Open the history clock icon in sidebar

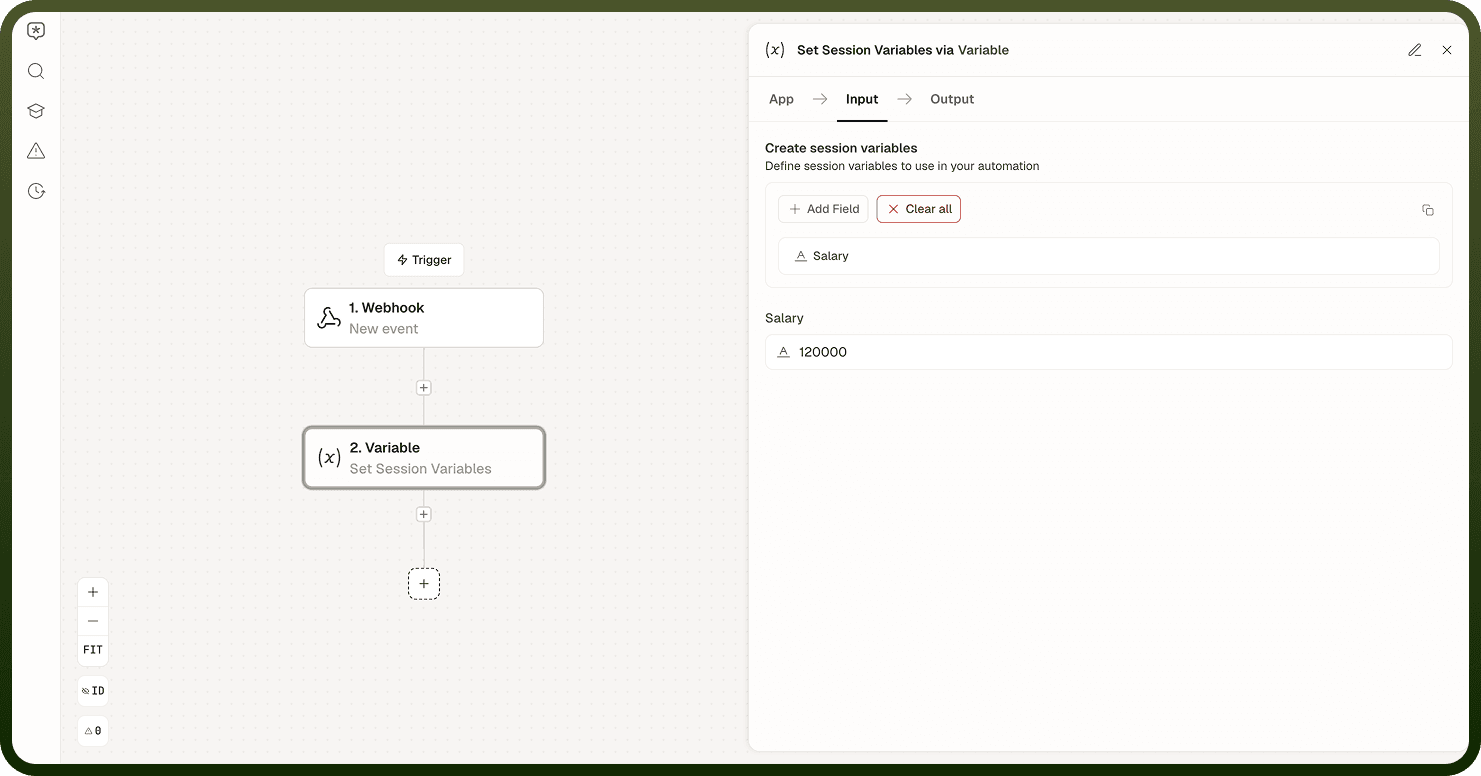coord(36,191)
